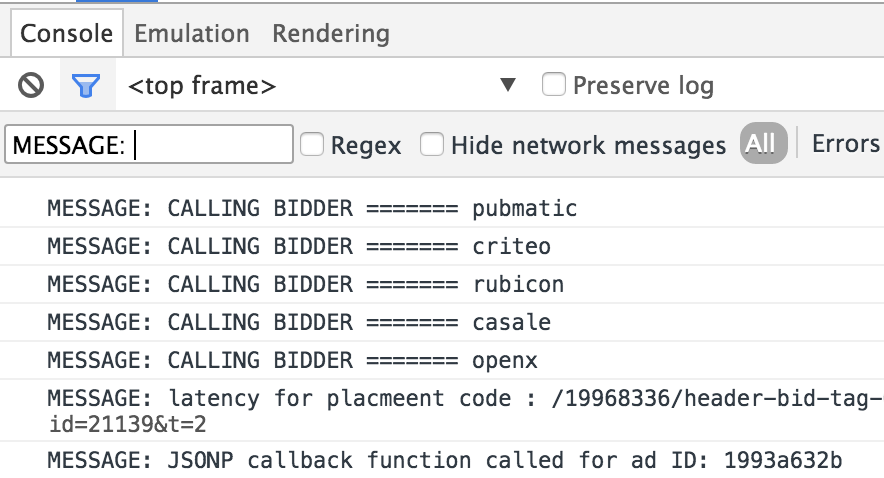
Task: Enable the Regex filter checkbox
Action: pyautogui.click(x=313, y=145)
